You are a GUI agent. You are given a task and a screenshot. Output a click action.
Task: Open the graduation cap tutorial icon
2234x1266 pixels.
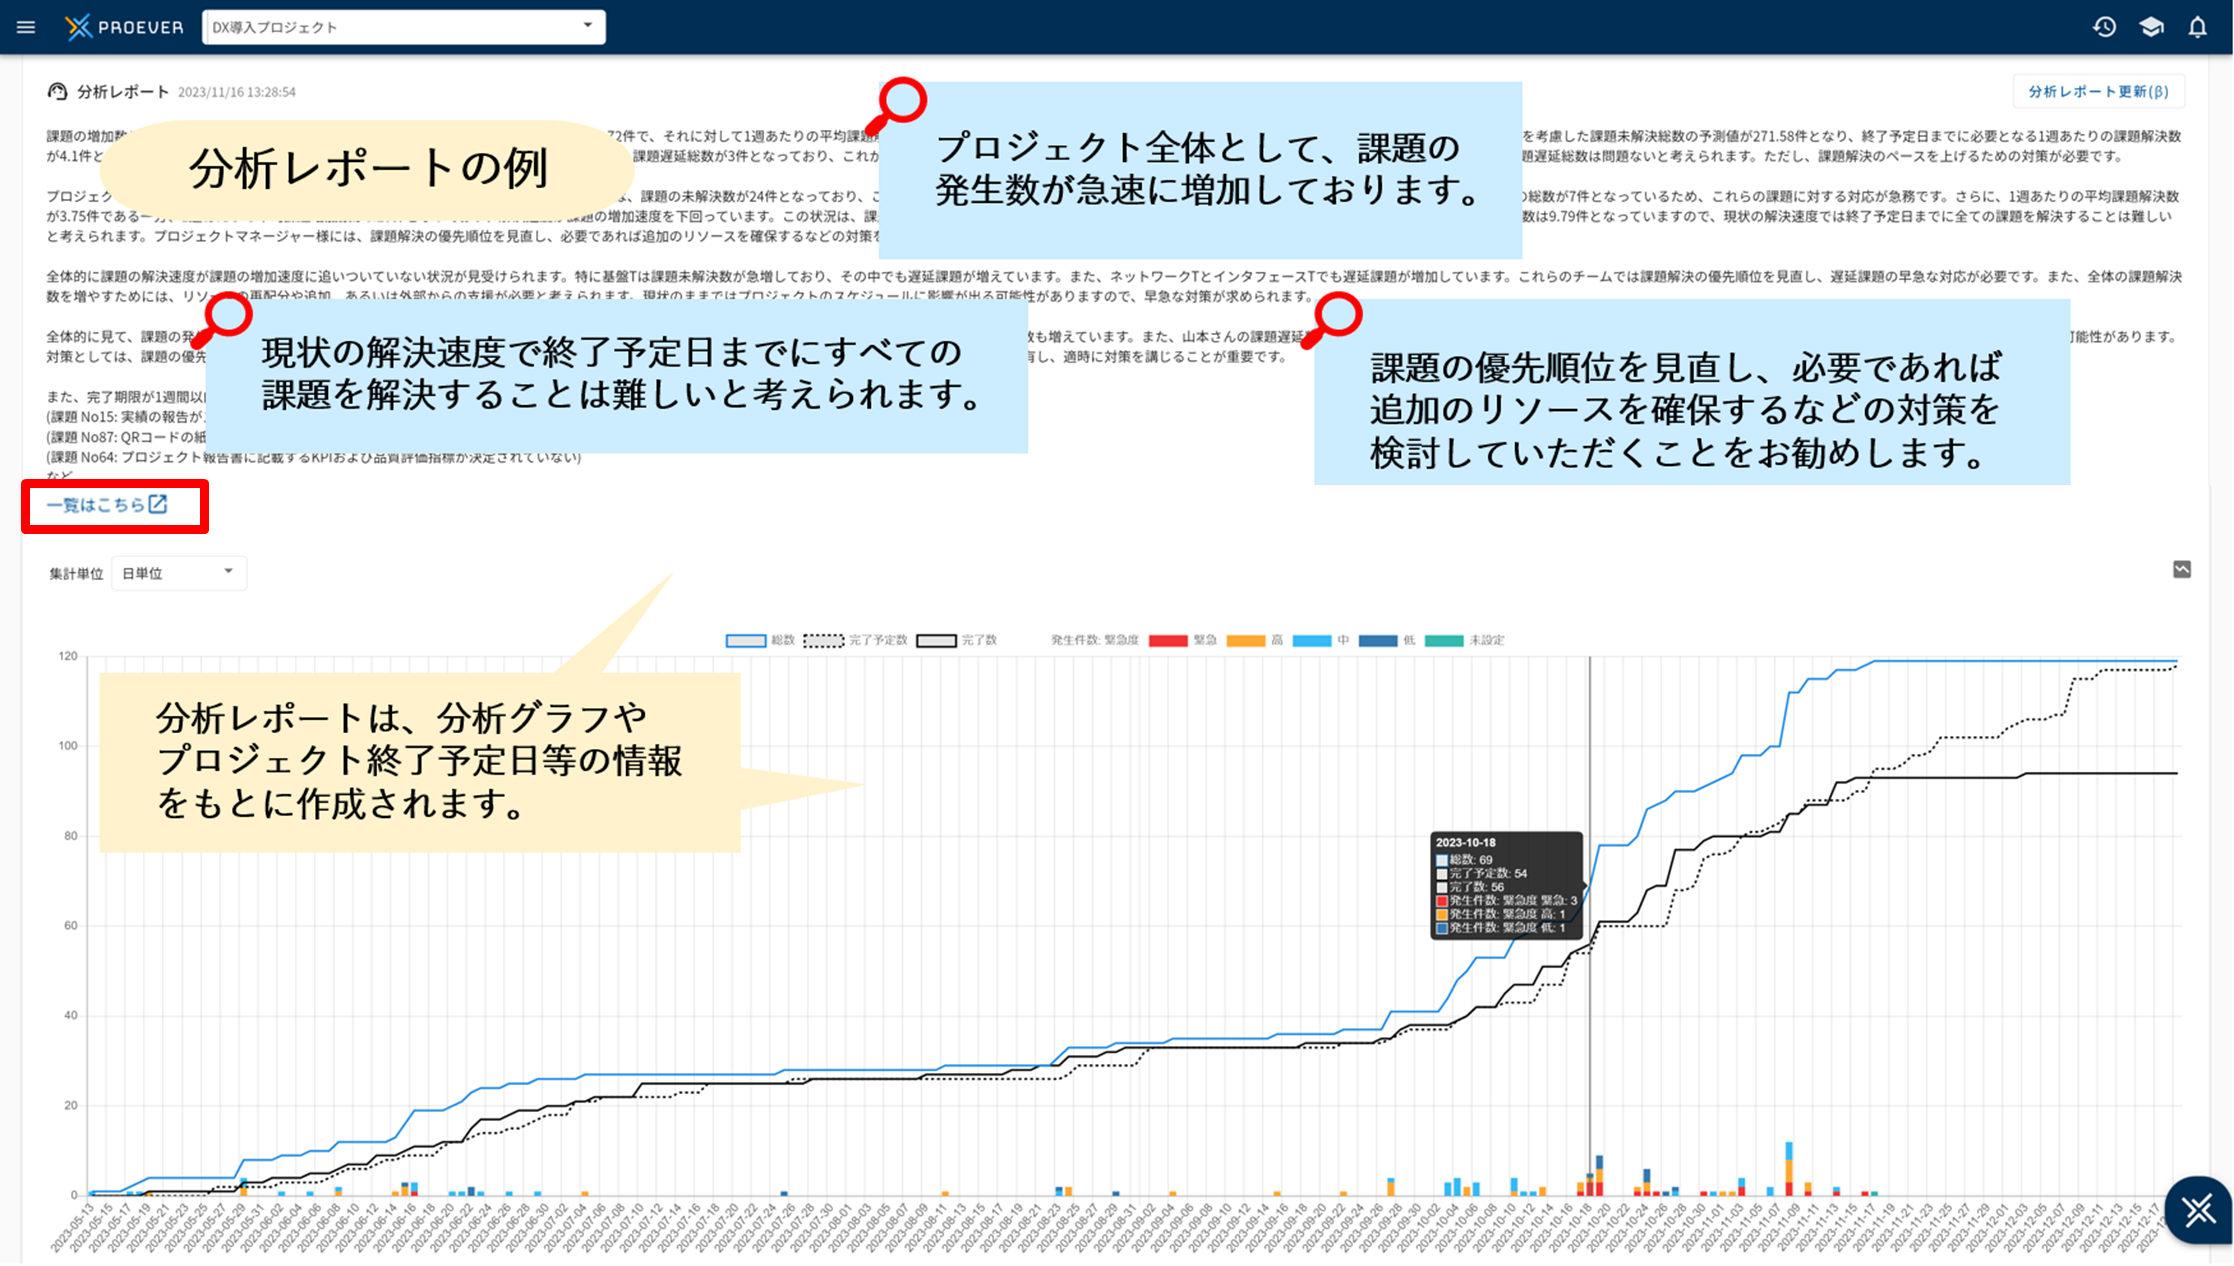click(2151, 27)
